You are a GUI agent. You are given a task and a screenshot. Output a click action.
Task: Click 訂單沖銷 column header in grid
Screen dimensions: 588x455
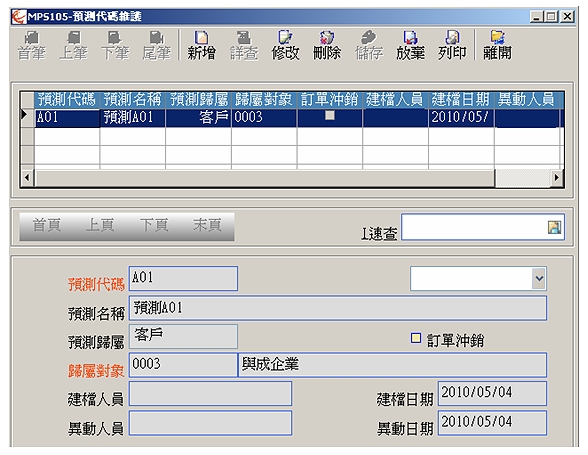coord(330,100)
